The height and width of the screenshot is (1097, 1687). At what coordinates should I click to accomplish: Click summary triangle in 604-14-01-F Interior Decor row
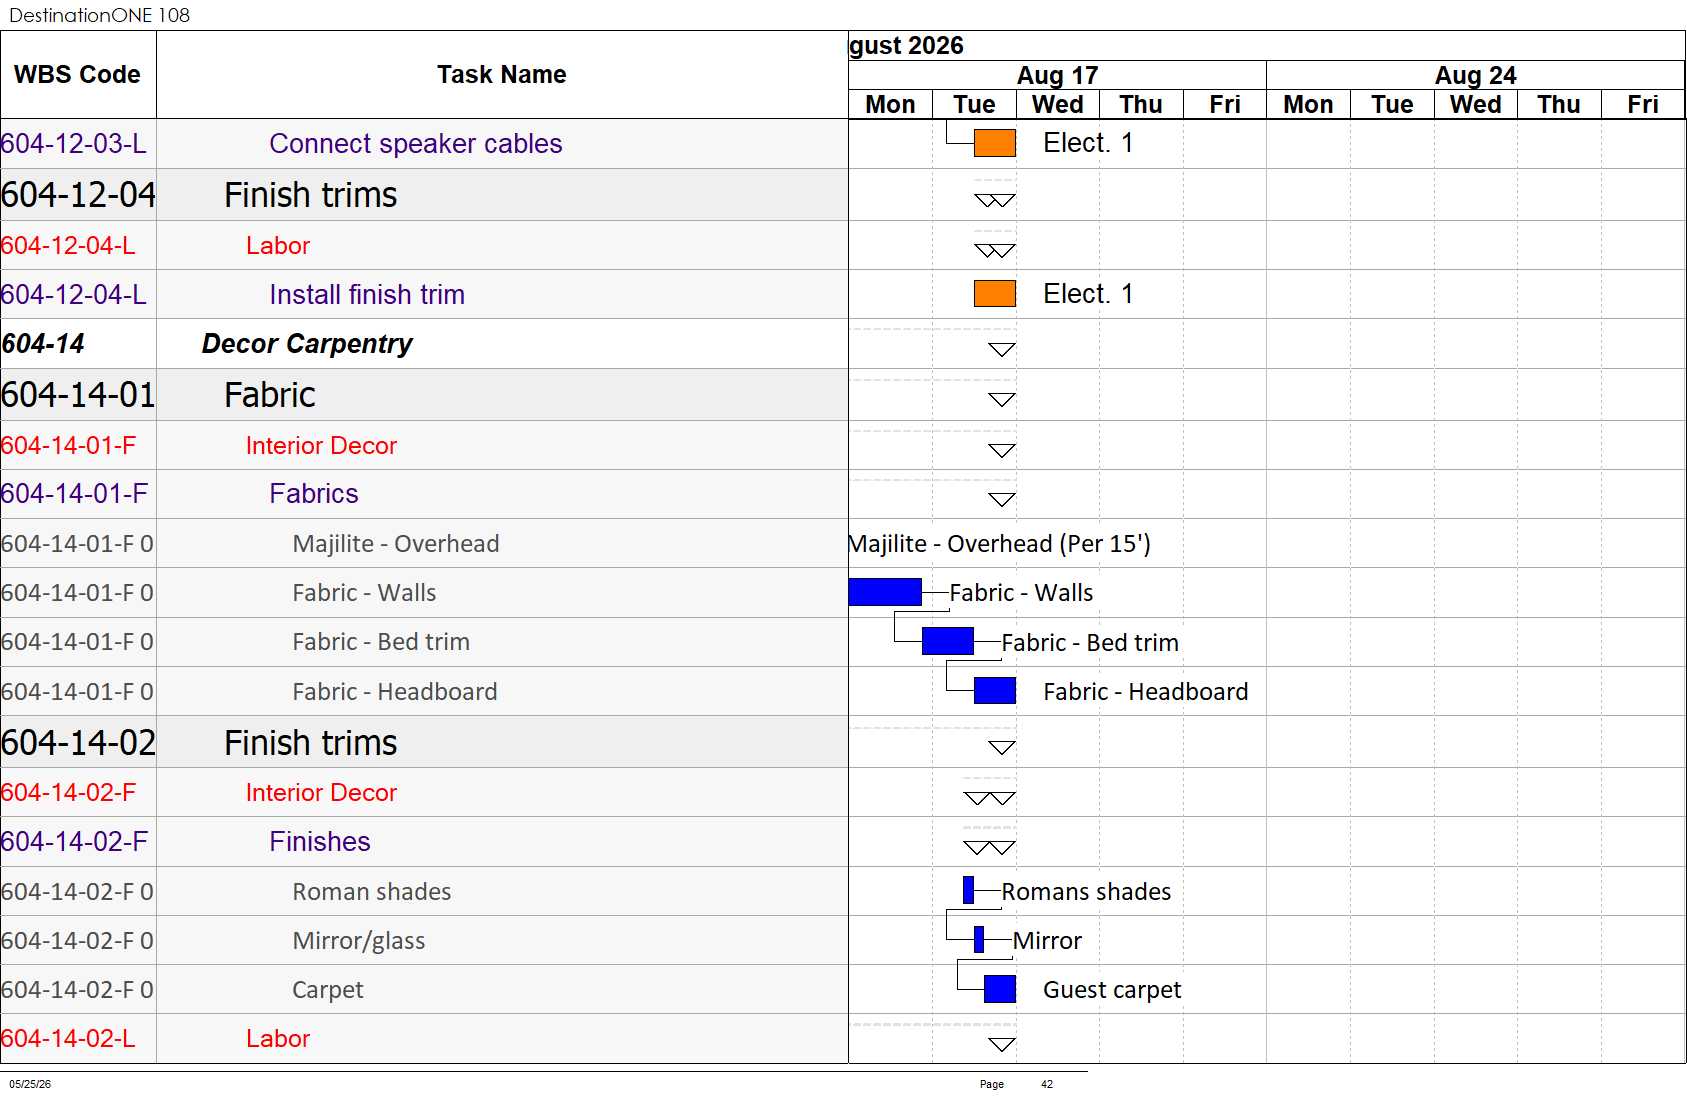point(1002,450)
